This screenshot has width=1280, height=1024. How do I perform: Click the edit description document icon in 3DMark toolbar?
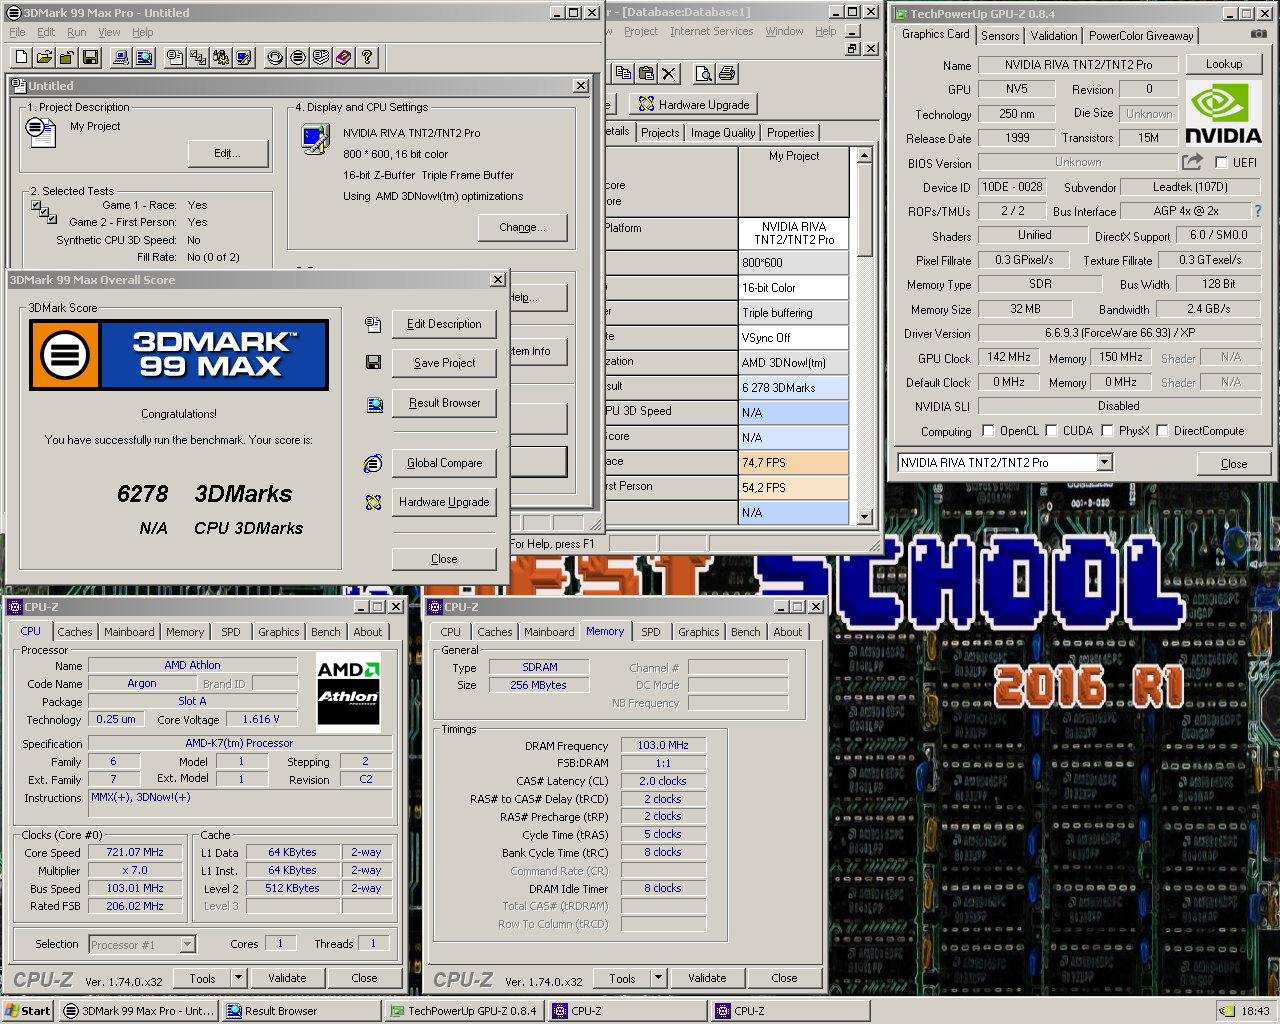point(175,57)
